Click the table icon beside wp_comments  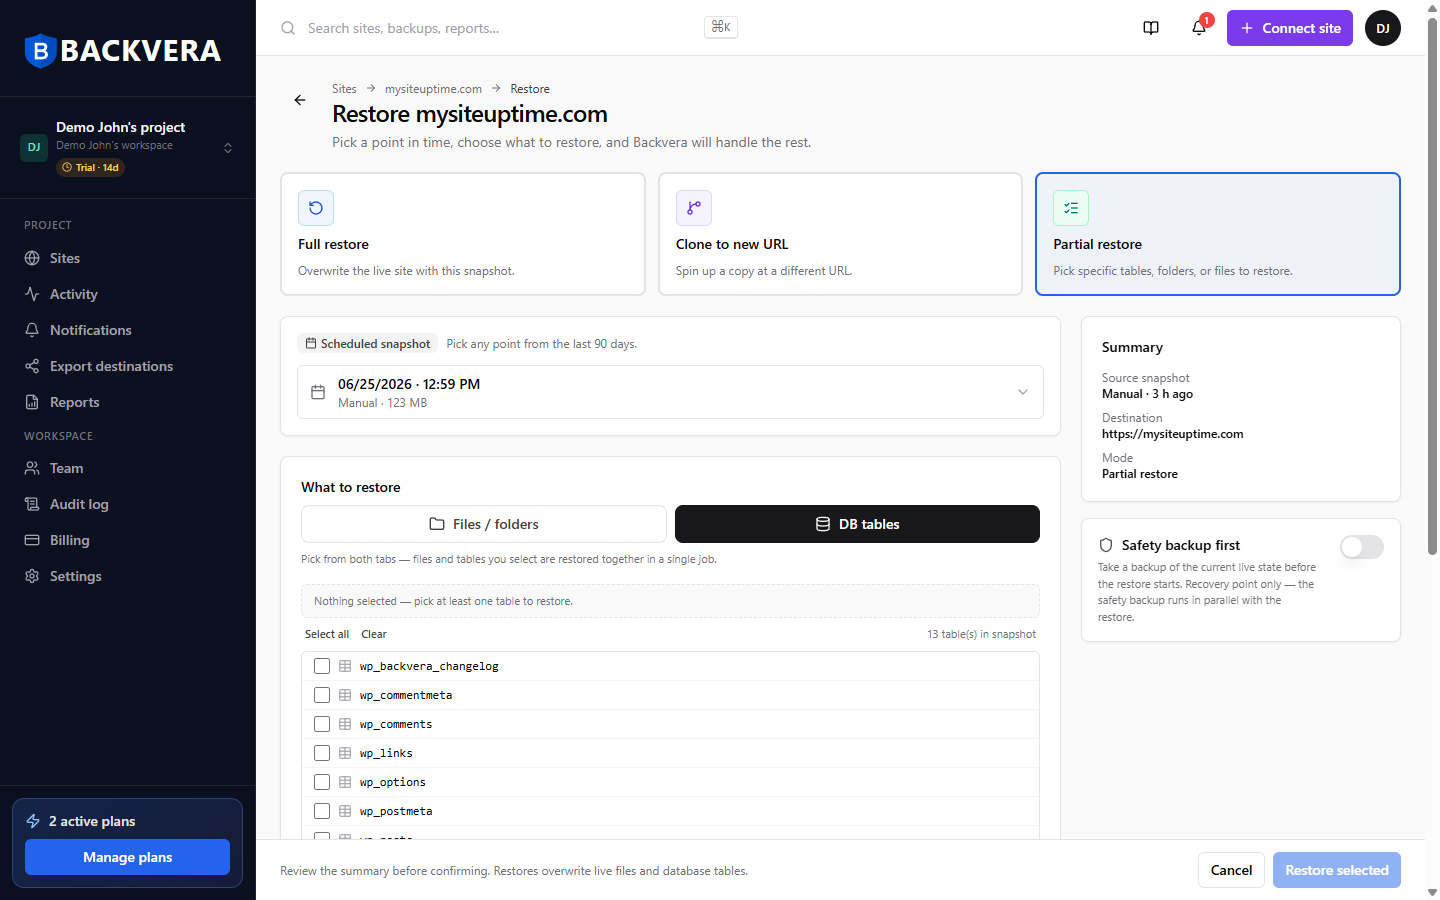pos(345,724)
